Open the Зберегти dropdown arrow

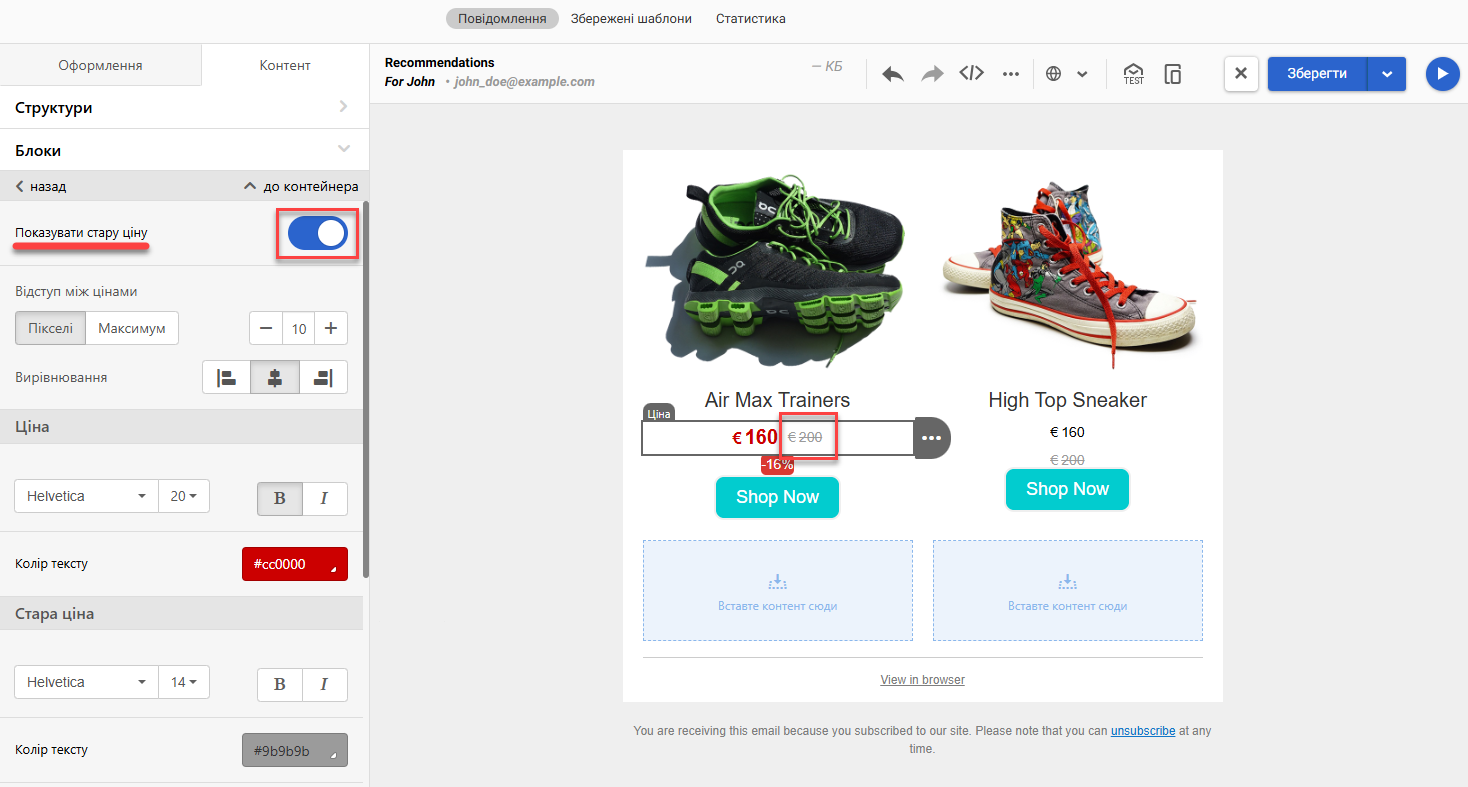tap(1386, 74)
